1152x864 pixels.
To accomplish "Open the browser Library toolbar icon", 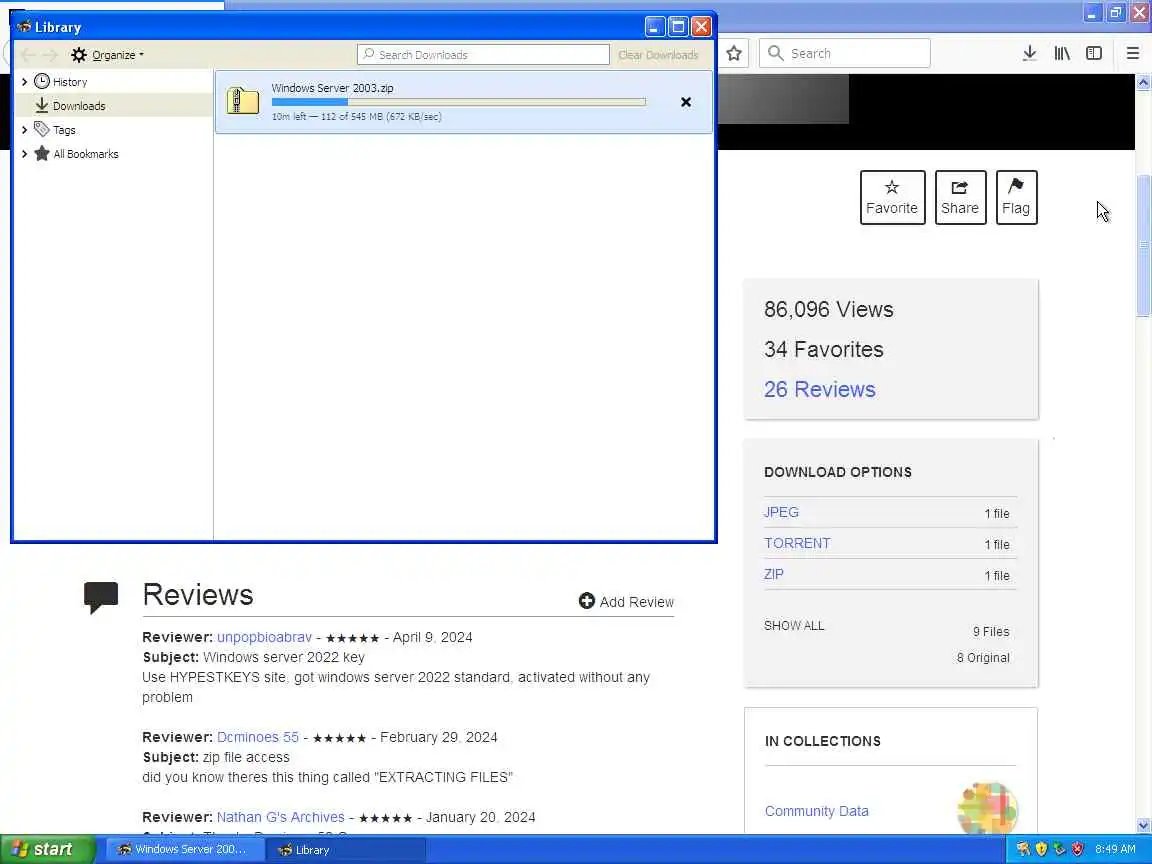I will pyautogui.click(x=1062, y=53).
